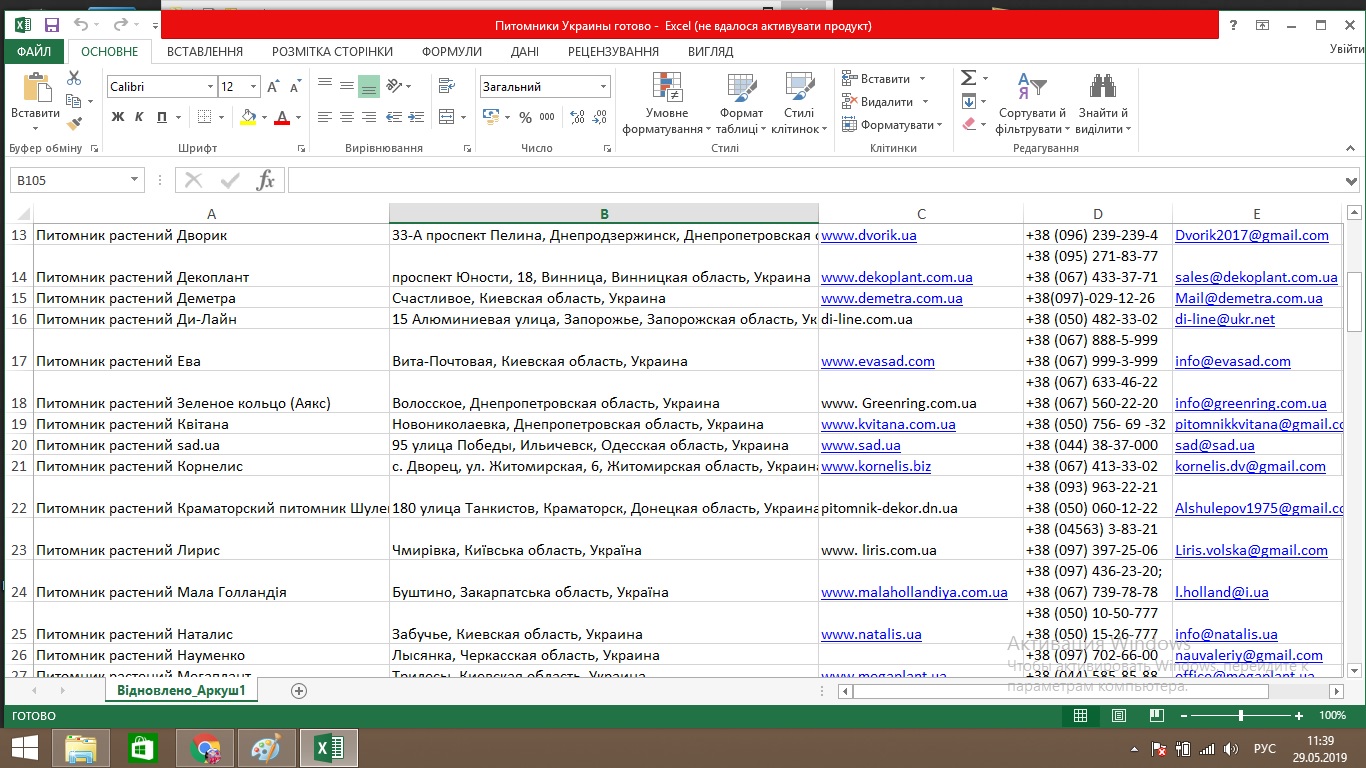
Task: Click the Percent Style icon
Action: pyautogui.click(x=525, y=118)
